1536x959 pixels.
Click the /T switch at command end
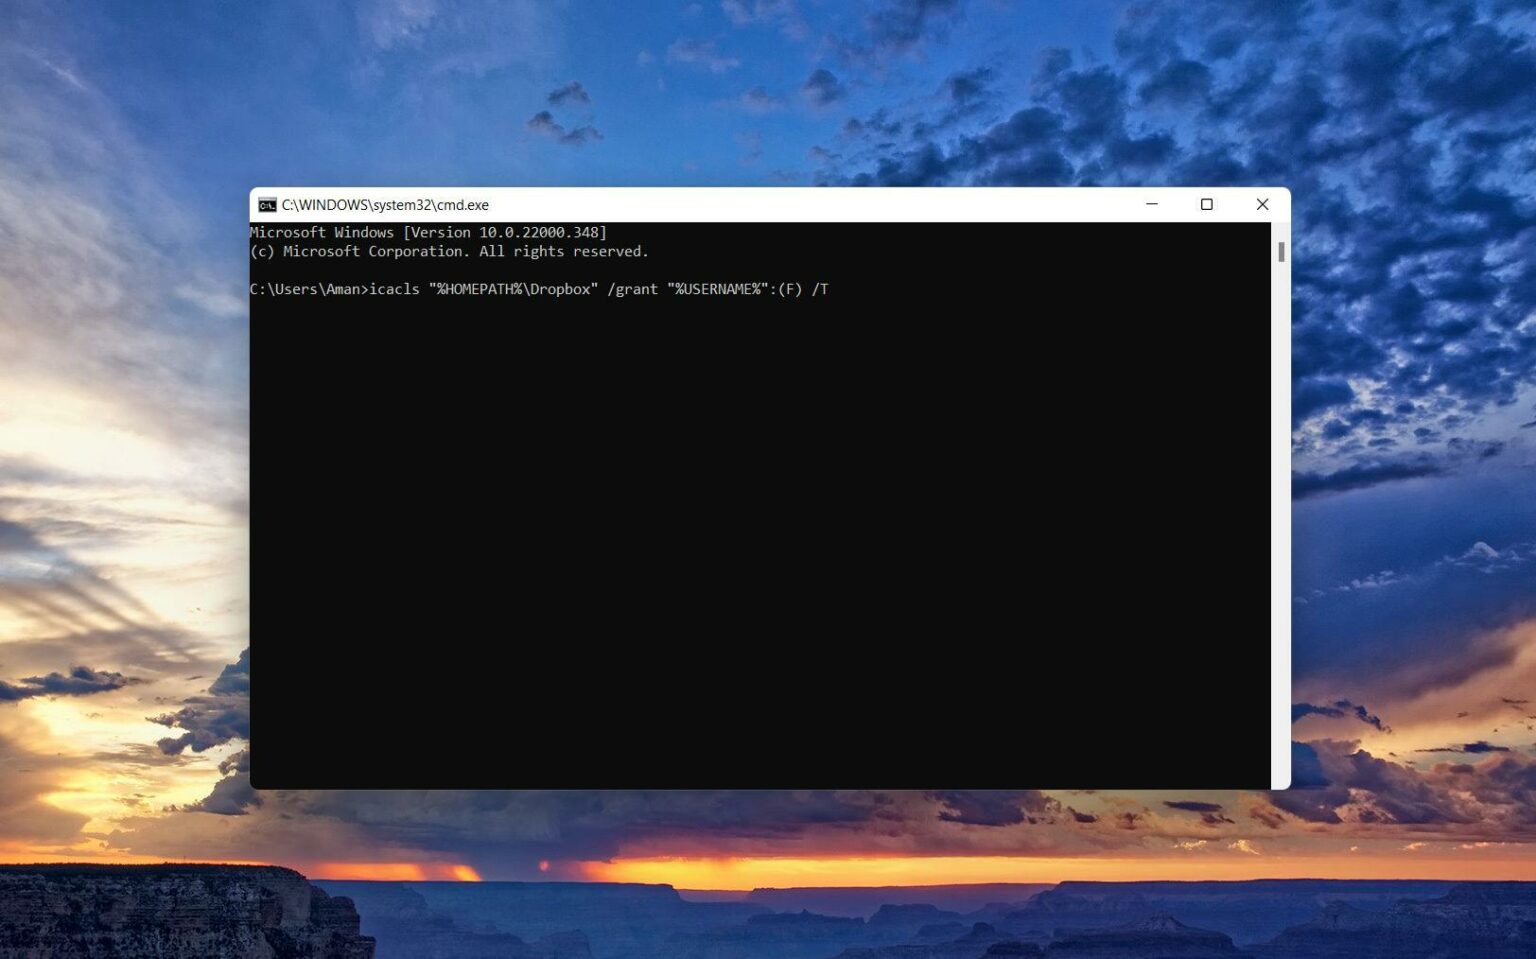[x=822, y=289]
